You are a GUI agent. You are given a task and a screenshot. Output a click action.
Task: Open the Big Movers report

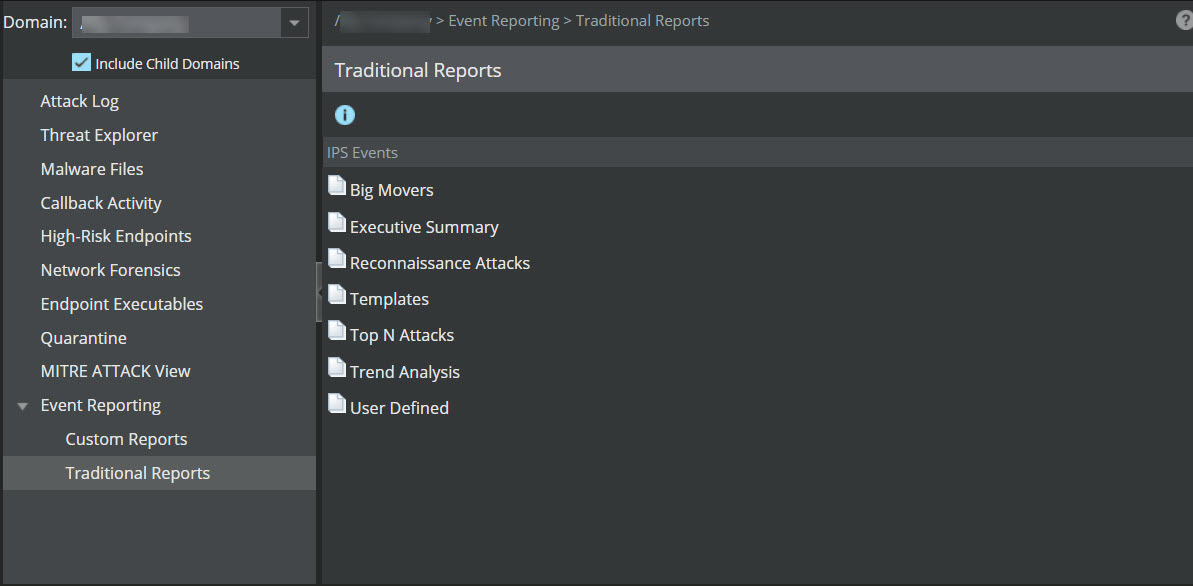[392, 190]
